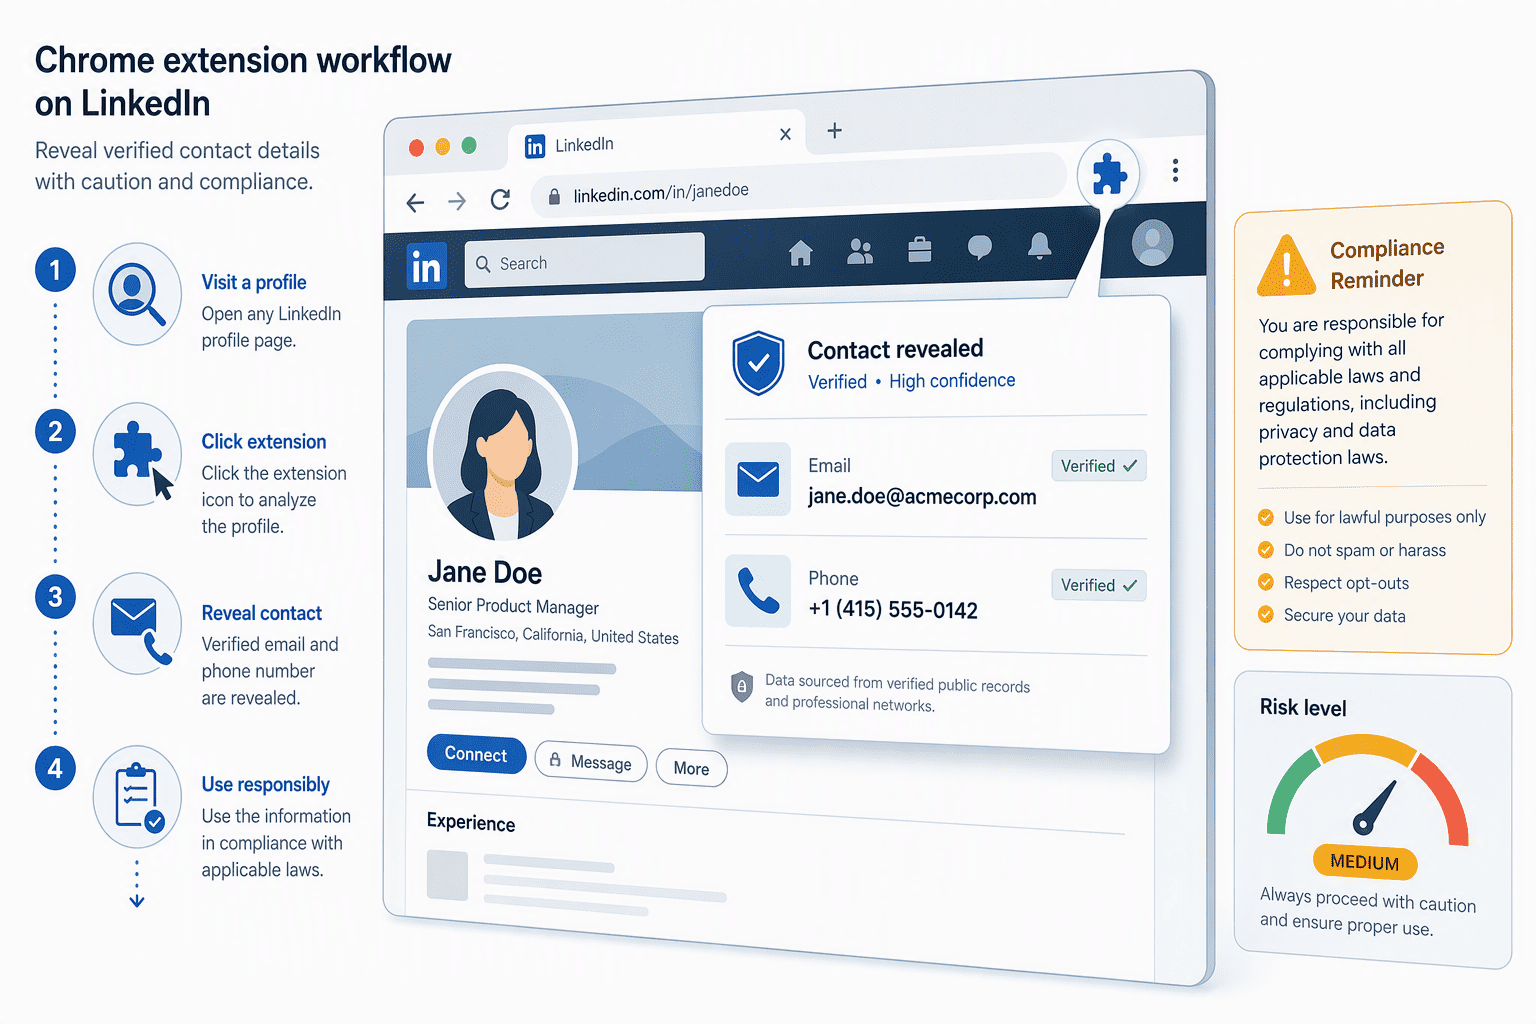Click the browser forward arrow
Image resolution: width=1536 pixels, height=1024 pixels.
click(457, 202)
